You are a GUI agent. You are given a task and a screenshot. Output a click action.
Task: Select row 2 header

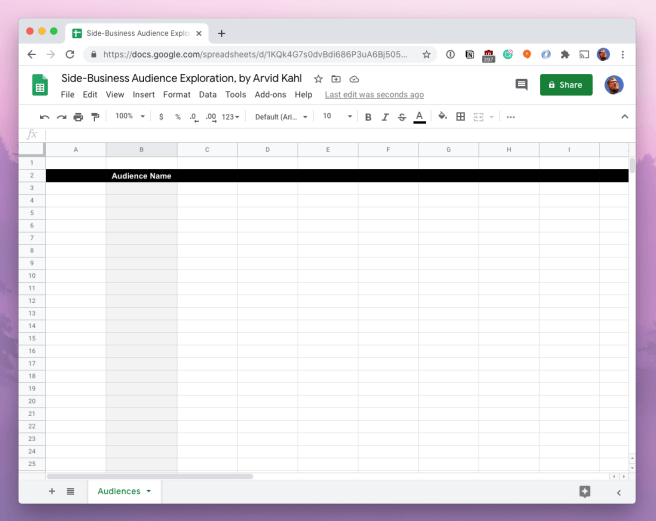[x=32, y=176]
